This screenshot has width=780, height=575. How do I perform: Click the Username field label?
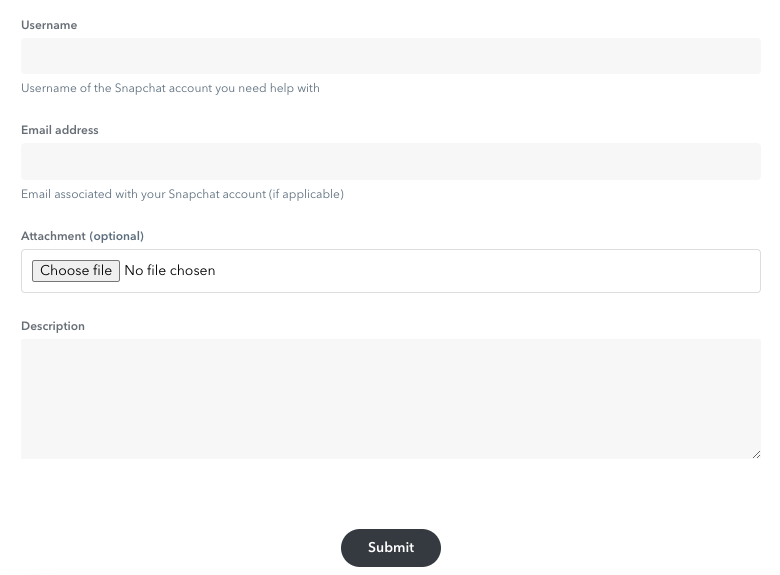tap(49, 25)
